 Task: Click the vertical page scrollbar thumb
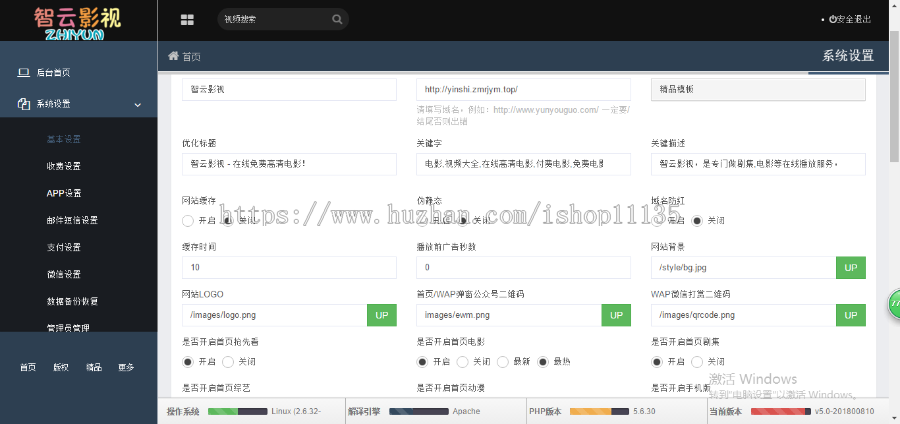click(x=894, y=96)
